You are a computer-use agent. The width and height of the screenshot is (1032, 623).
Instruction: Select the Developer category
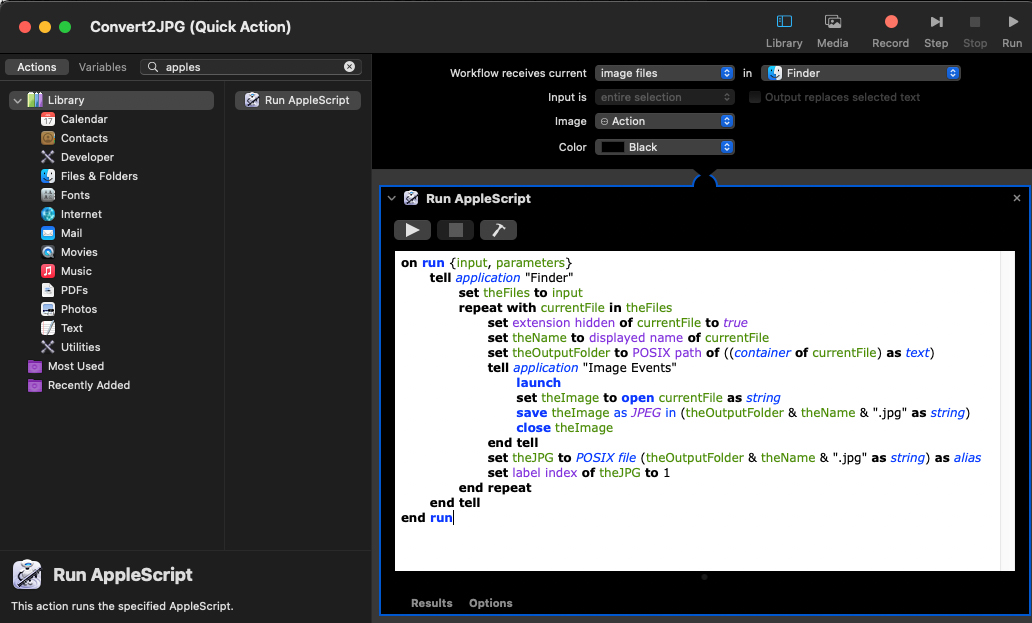click(87, 157)
